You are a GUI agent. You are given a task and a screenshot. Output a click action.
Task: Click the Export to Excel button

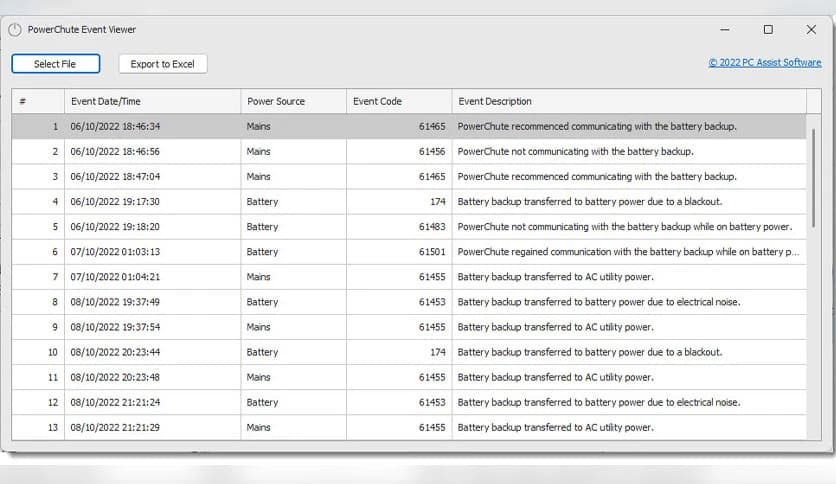coord(163,64)
